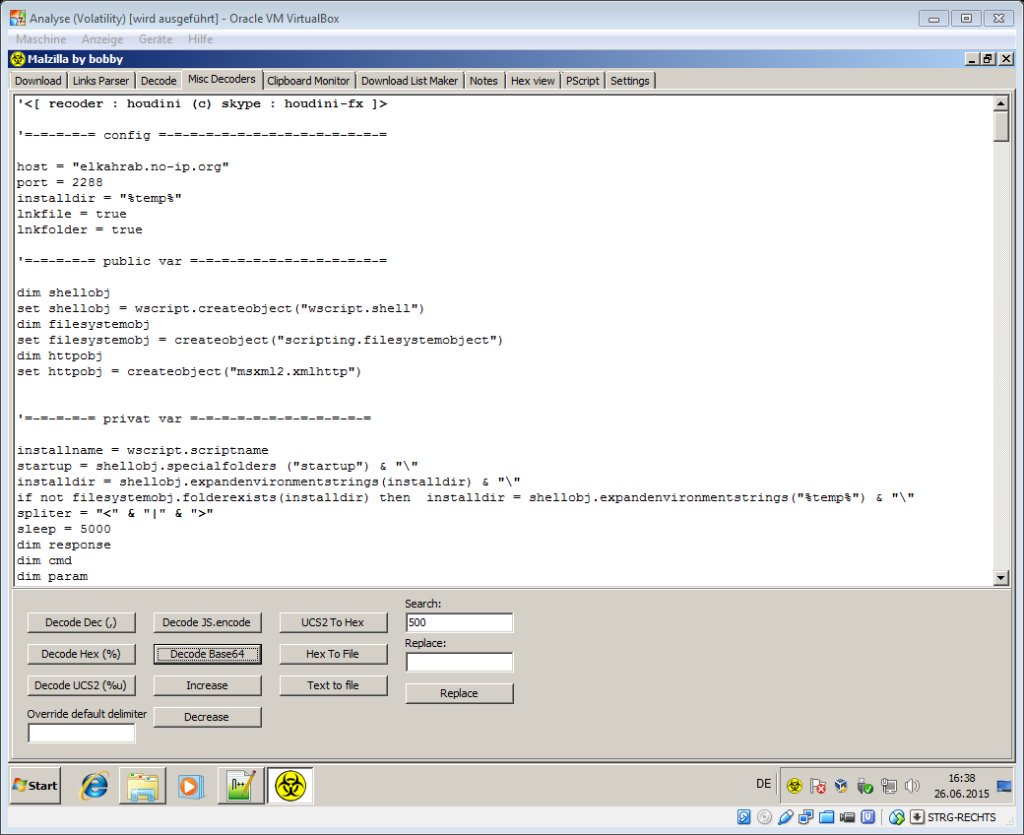Image resolution: width=1024 pixels, height=835 pixels.
Task: Select the Misc Decoders tab
Action: pyautogui.click(x=222, y=80)
